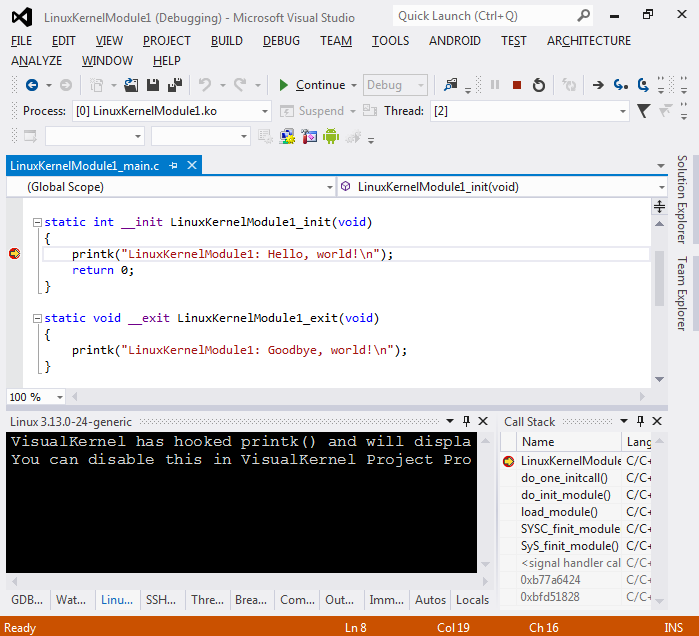Click the thread filter funnel icon
Viewport: 699px width, 636px height.
tap(643, 111)
